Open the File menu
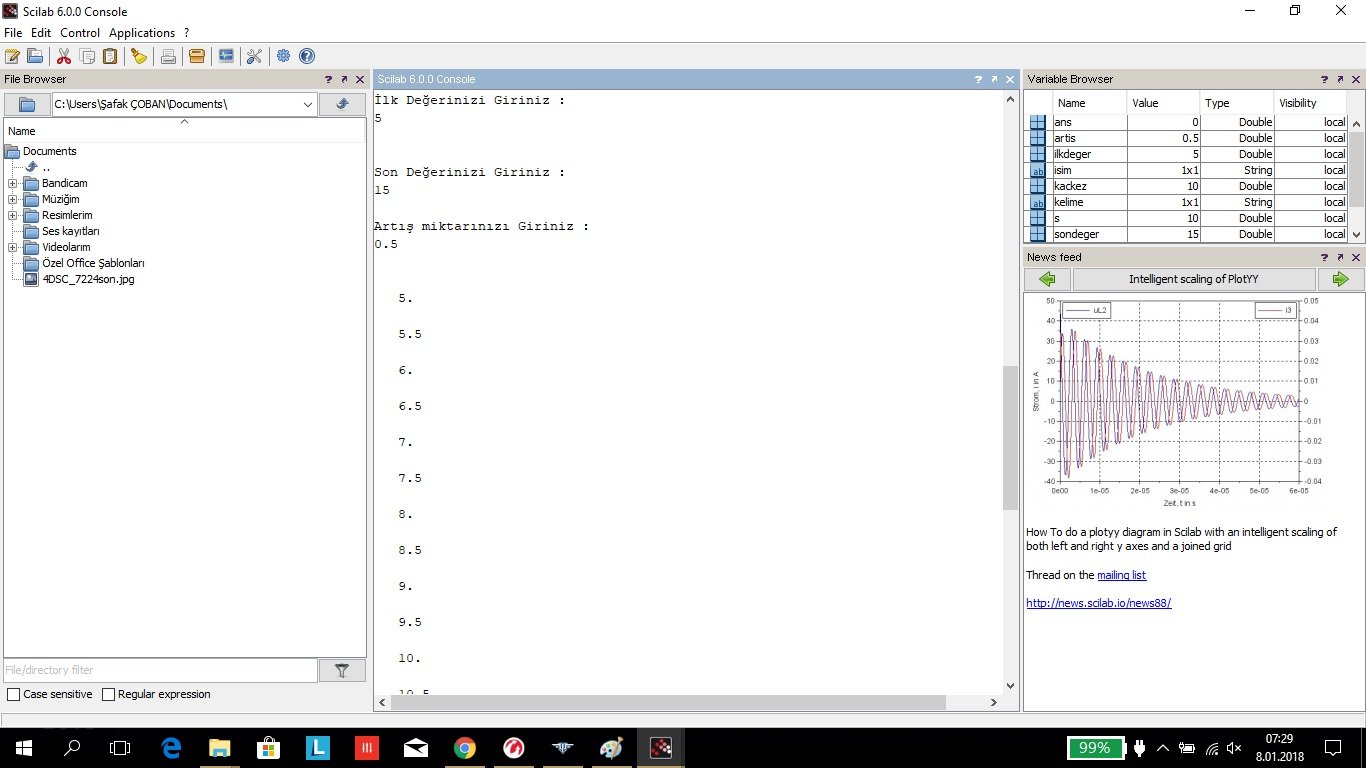 tap(13, 33)
